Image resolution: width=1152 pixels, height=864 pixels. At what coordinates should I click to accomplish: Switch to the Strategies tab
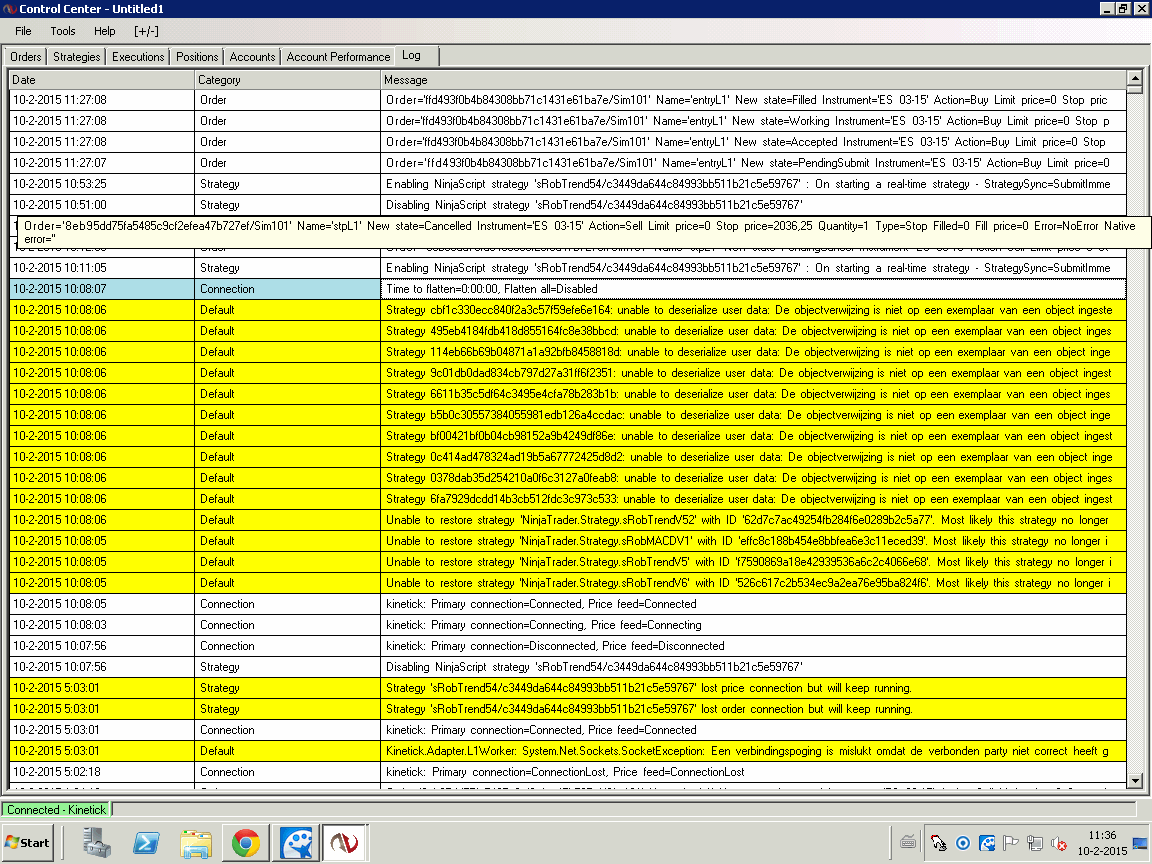coord(76,57)
